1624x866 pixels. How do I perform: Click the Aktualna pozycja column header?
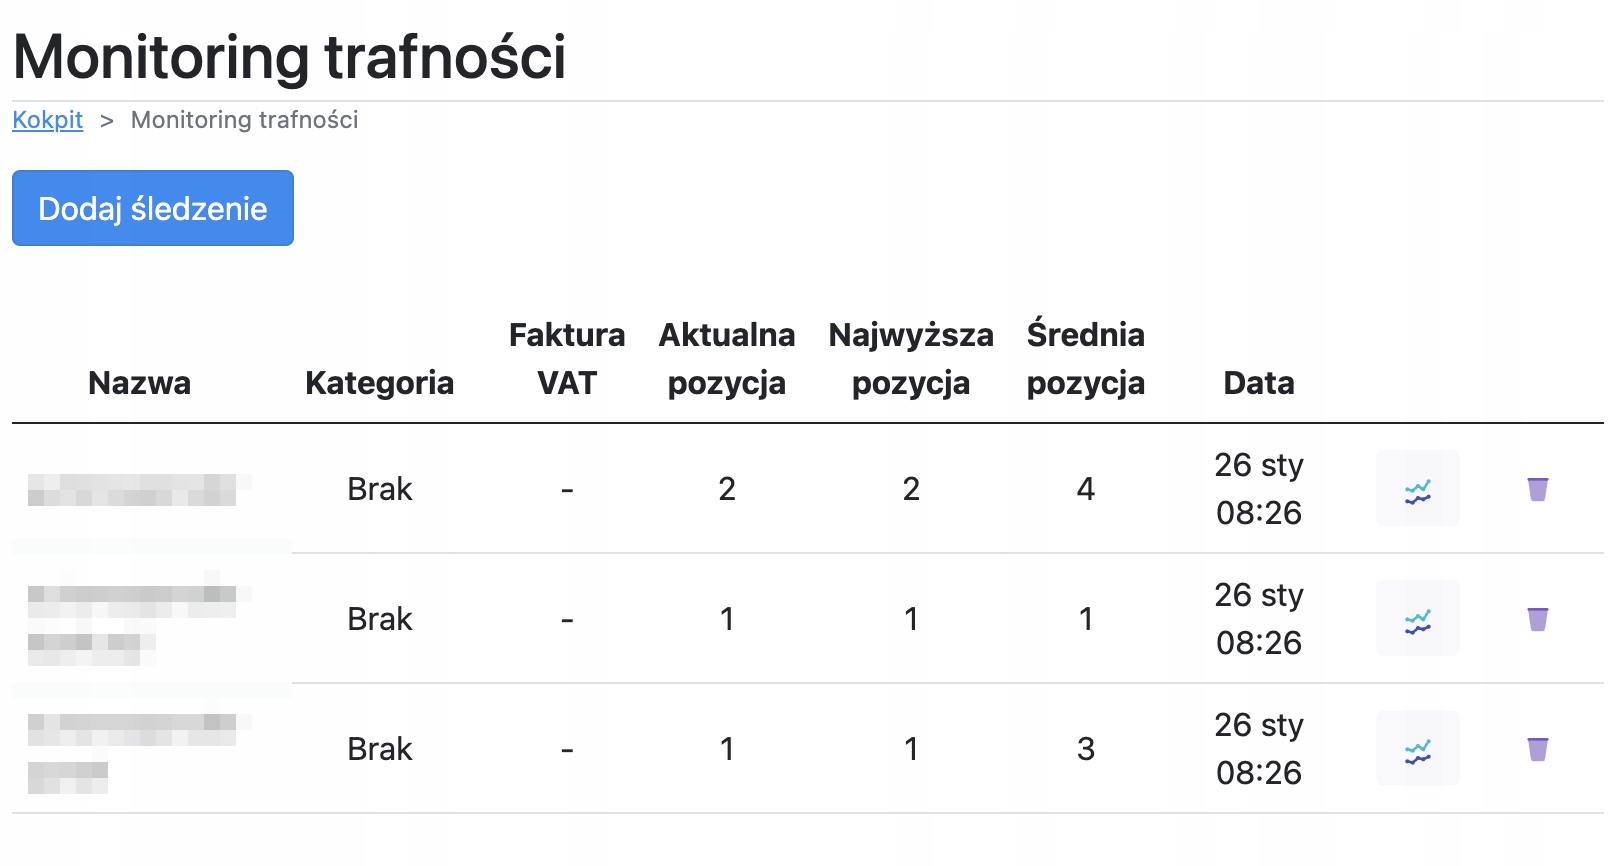[x=726, y=359]
